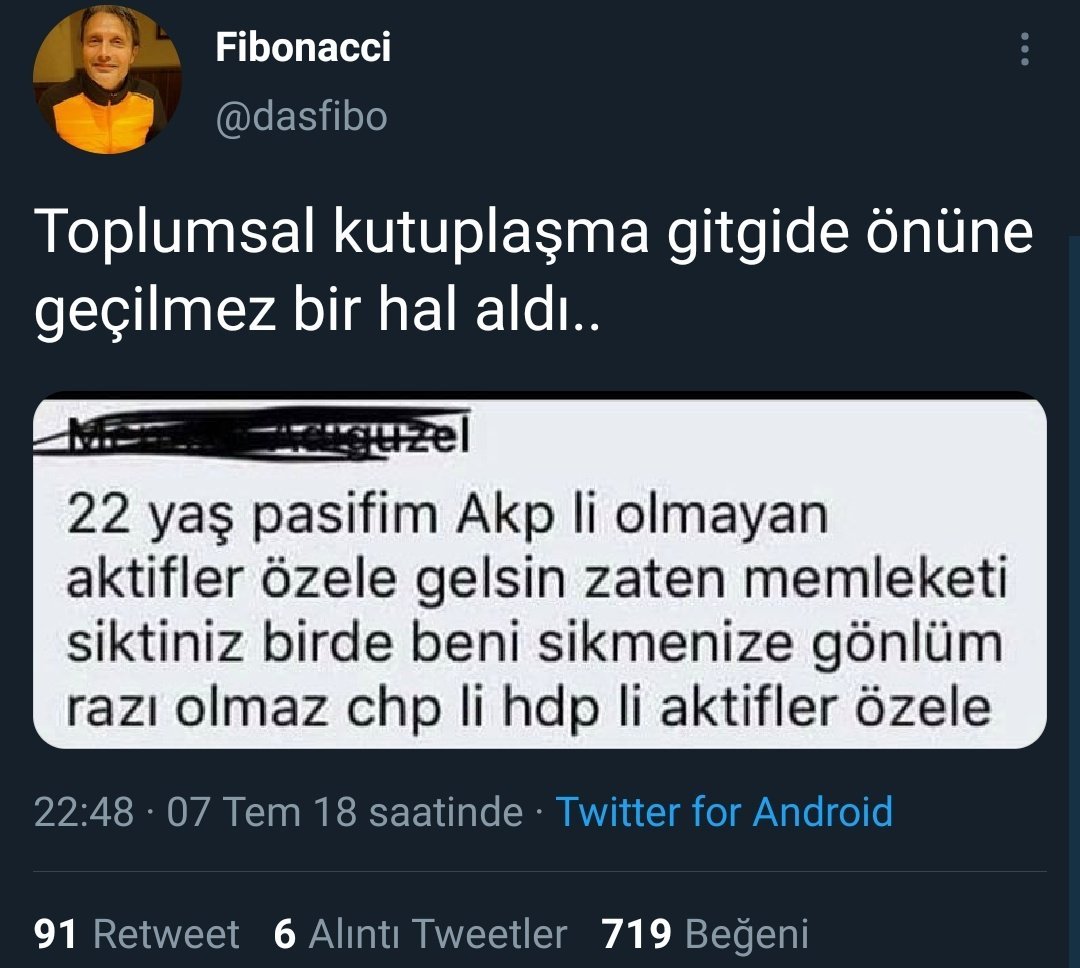Tap the word 'saatinde' in the timestamp row

pos(446,811)
